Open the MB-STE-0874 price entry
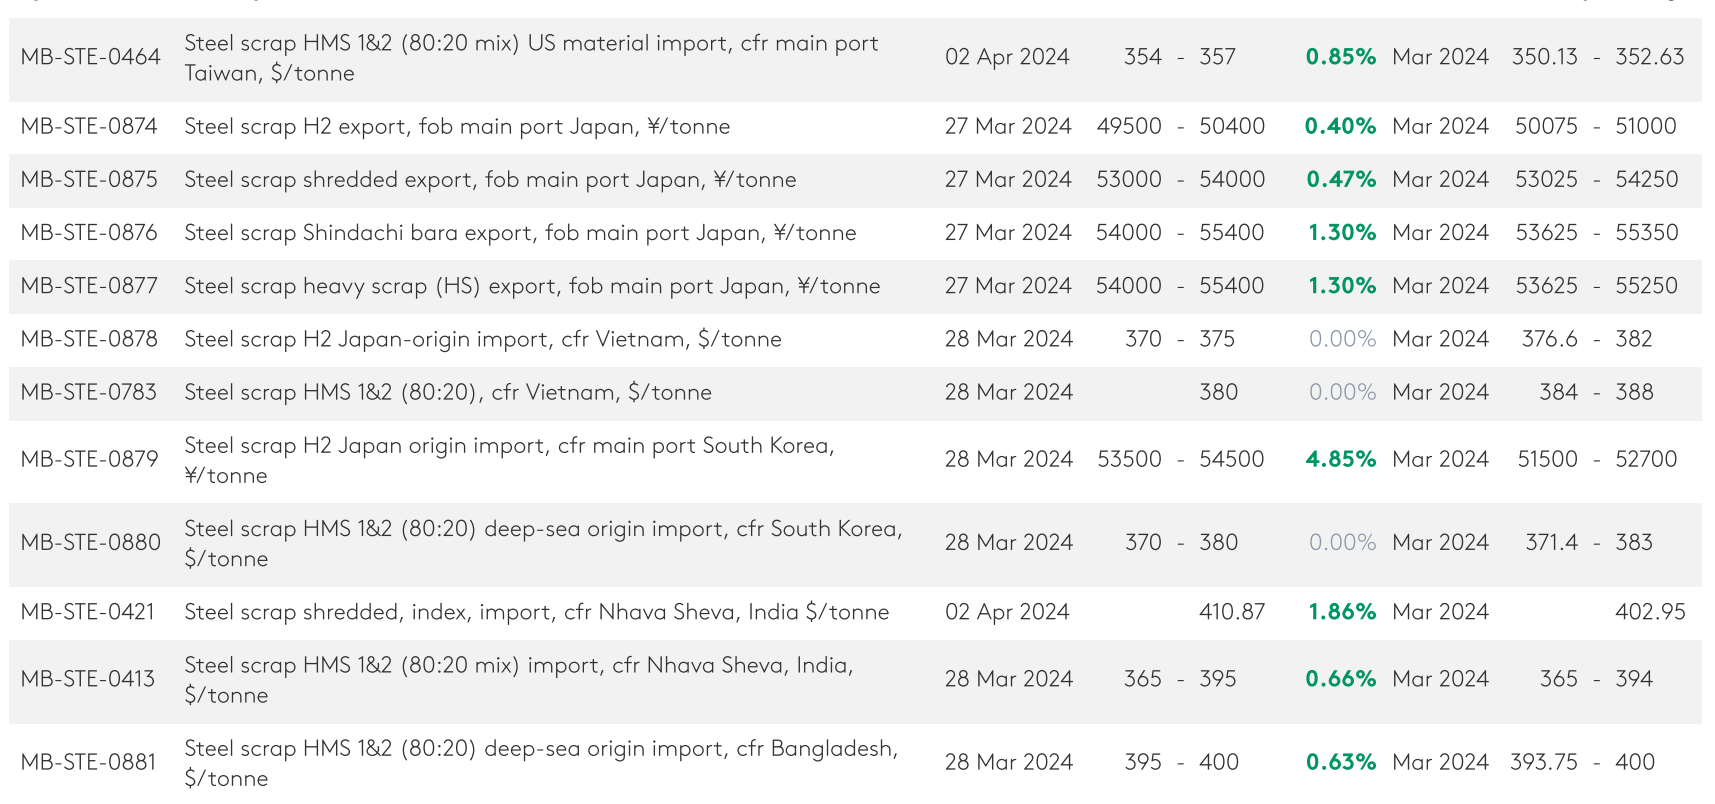The width and height of the screenshot is (1715, 804). pyautogui.click(x=89, y=126)
